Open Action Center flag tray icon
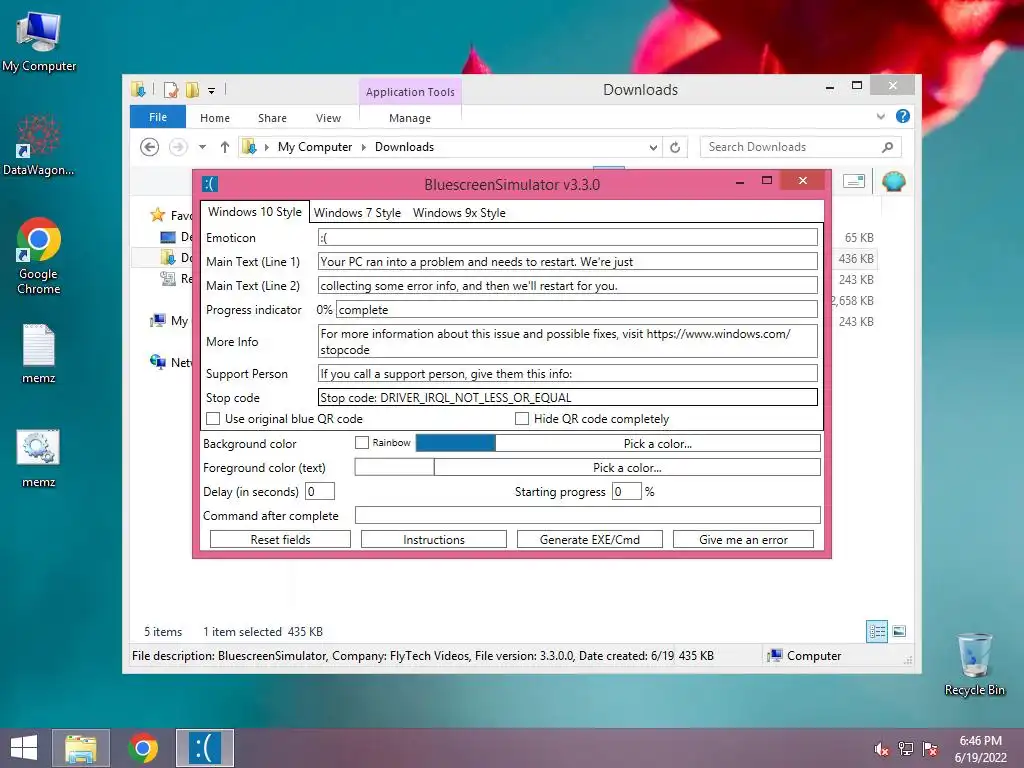Screen dimensions: 1024x768 [930, 749]
